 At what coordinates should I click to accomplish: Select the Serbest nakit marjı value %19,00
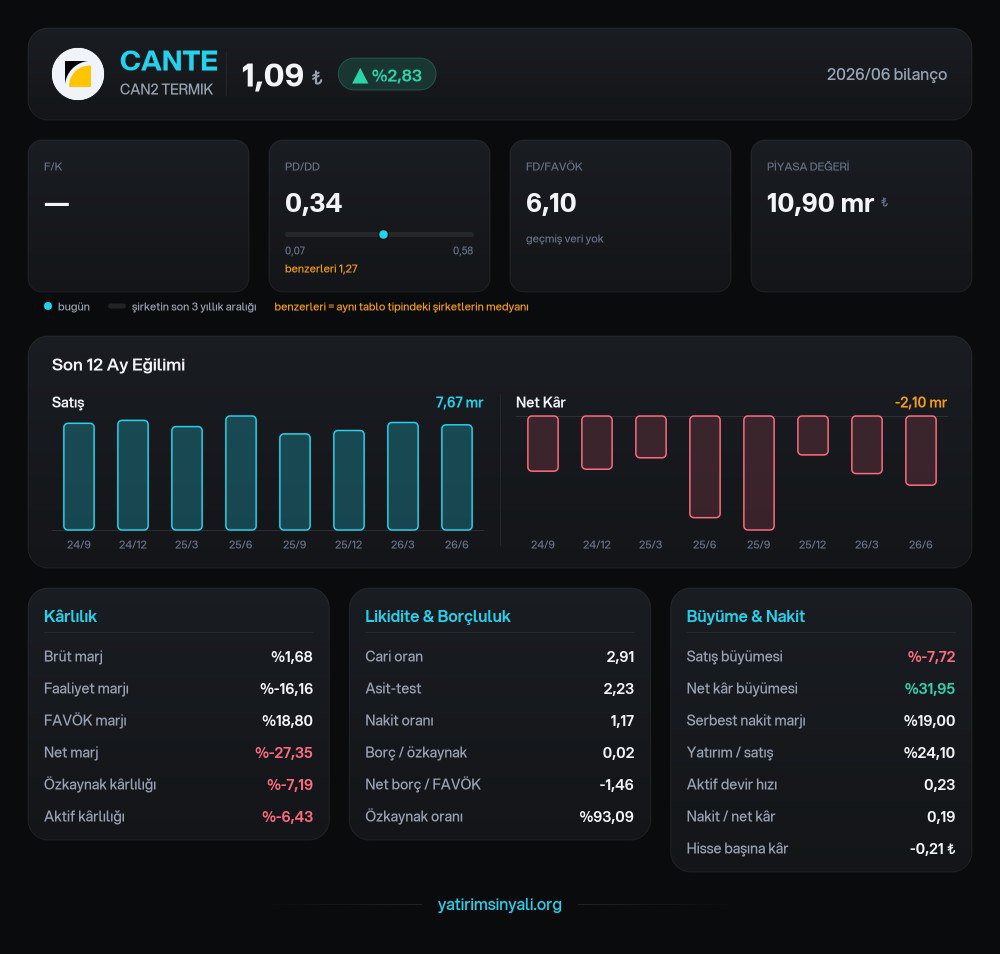click(929, 721)
